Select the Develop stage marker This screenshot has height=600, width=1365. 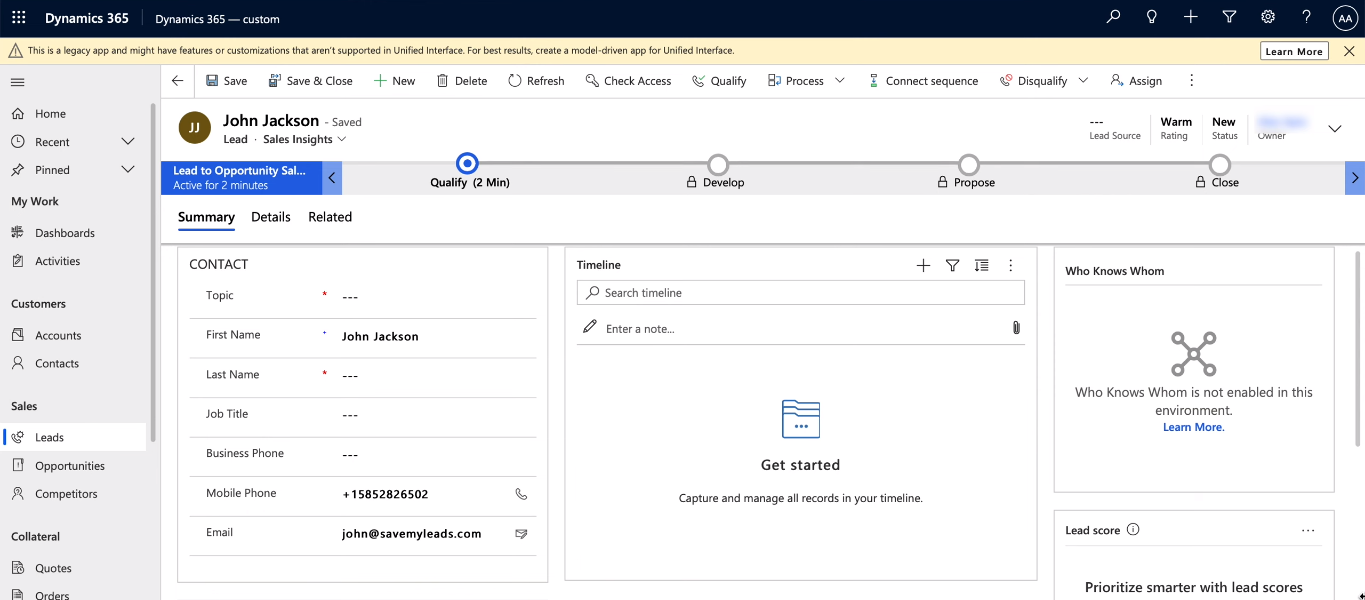click(717, 164)
